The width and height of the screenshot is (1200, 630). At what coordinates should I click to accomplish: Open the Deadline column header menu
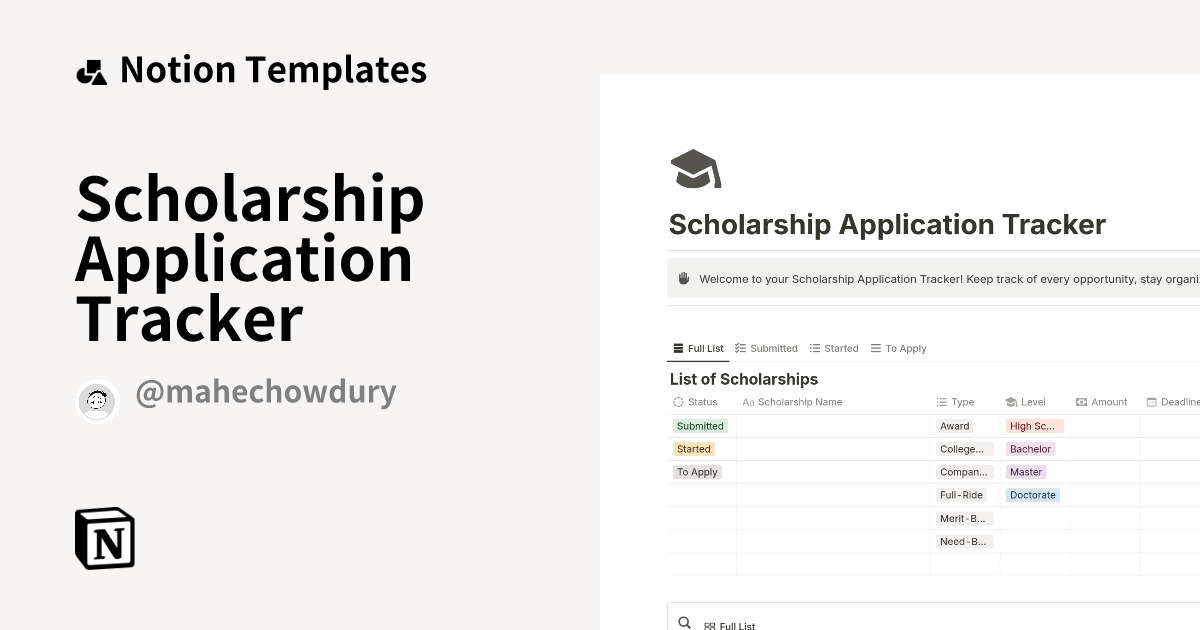point(1174,402)
